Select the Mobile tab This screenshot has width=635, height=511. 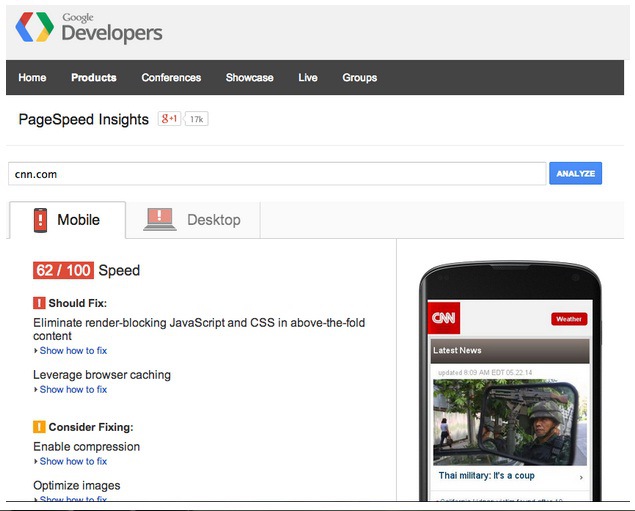click(68, 220)
